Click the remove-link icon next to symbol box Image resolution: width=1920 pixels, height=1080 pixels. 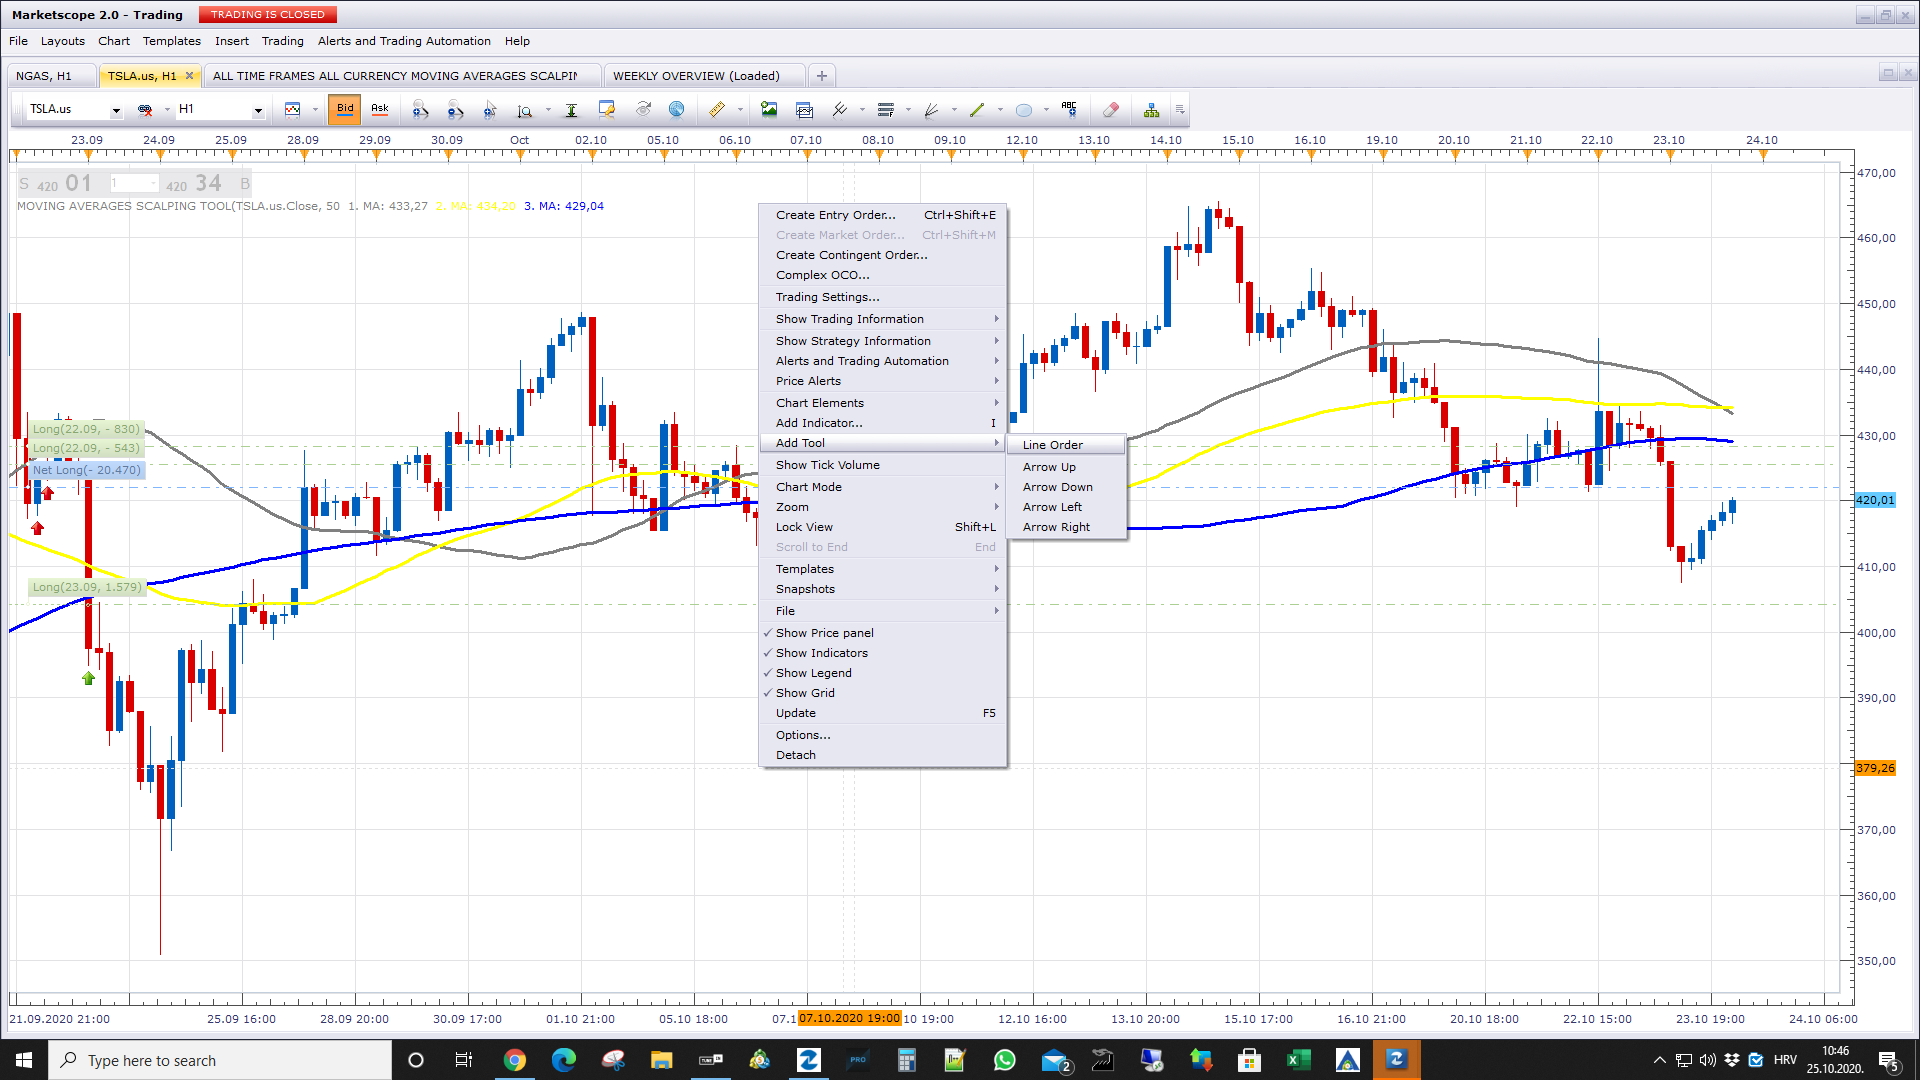click(x=145, y=109)
